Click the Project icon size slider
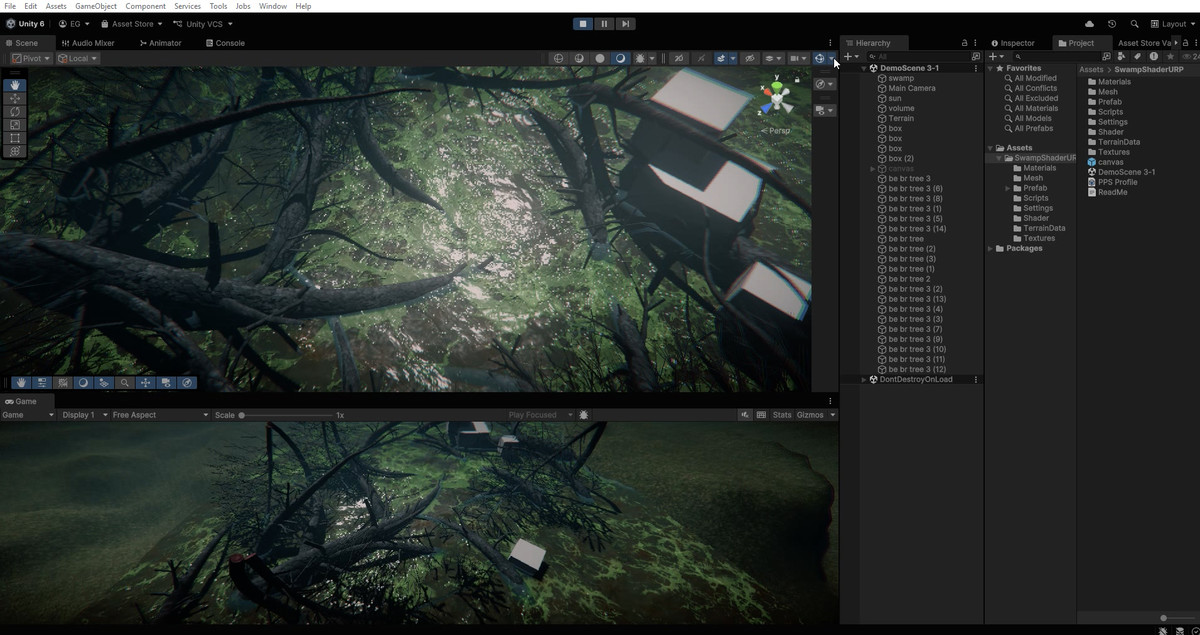This screenshot has width=1200, height=635. [x=1163, y=618]
